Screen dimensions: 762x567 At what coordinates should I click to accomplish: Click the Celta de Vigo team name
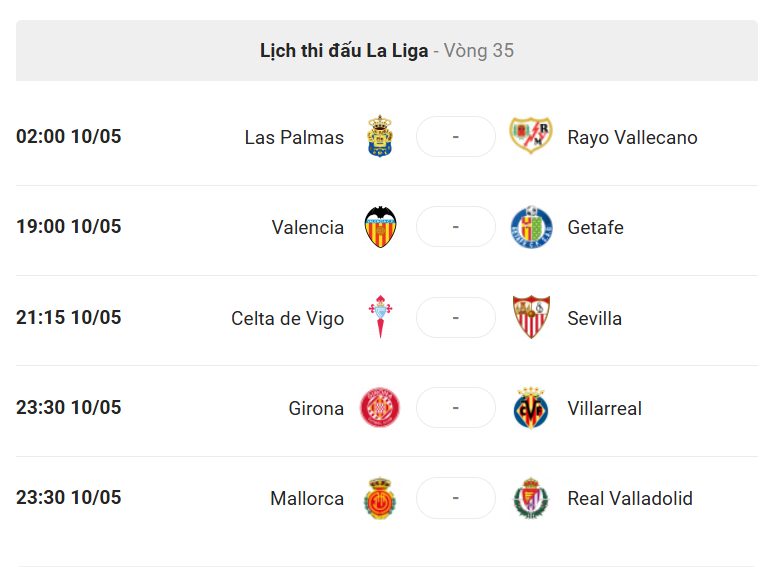[x=288, y=319]
